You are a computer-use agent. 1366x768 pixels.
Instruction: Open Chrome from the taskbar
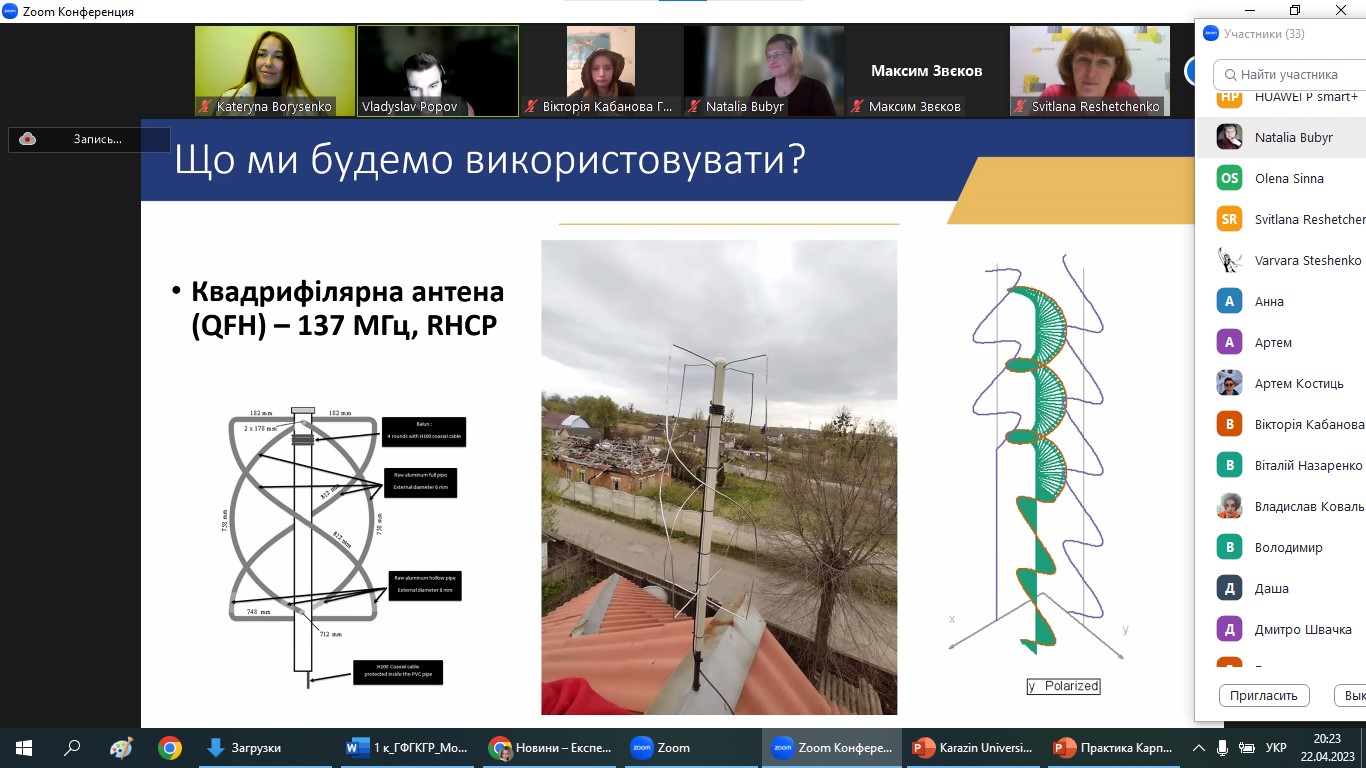pos(170,747)
